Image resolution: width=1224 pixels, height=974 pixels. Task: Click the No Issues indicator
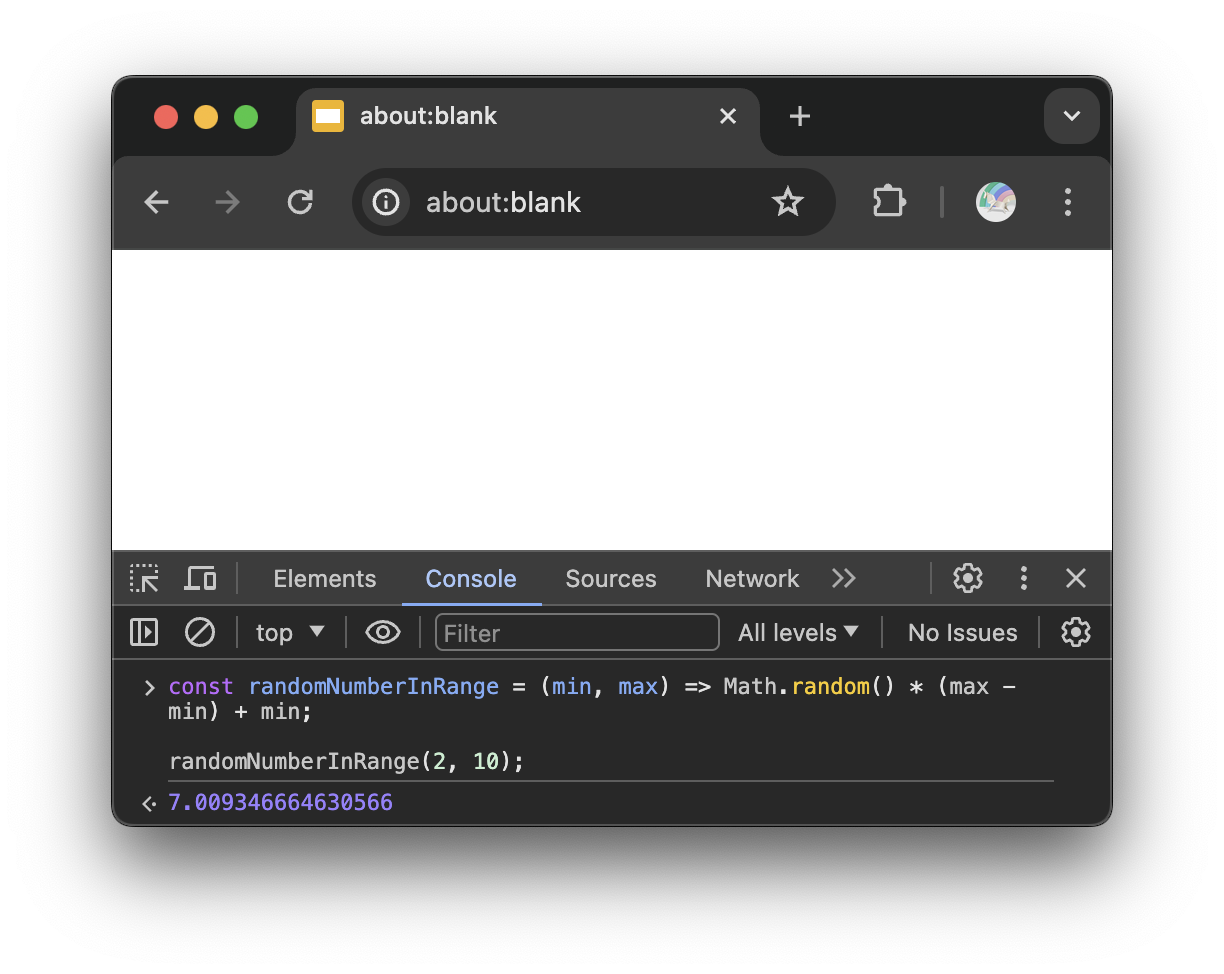[962, 633]
